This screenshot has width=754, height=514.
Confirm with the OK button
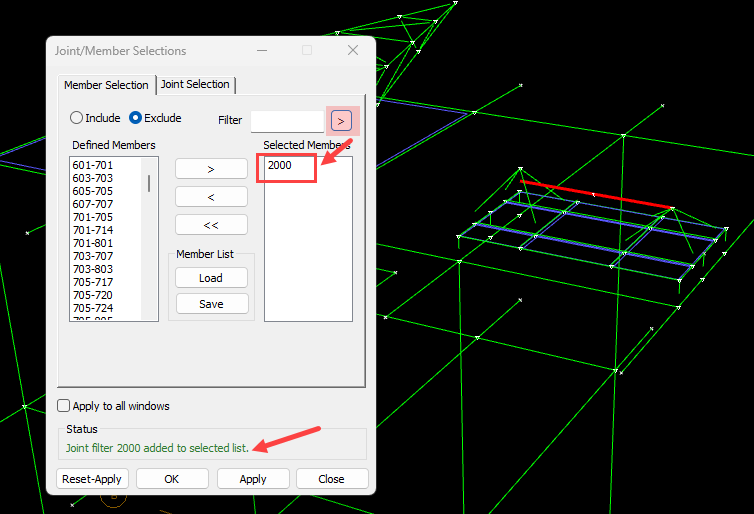(172, 479)
